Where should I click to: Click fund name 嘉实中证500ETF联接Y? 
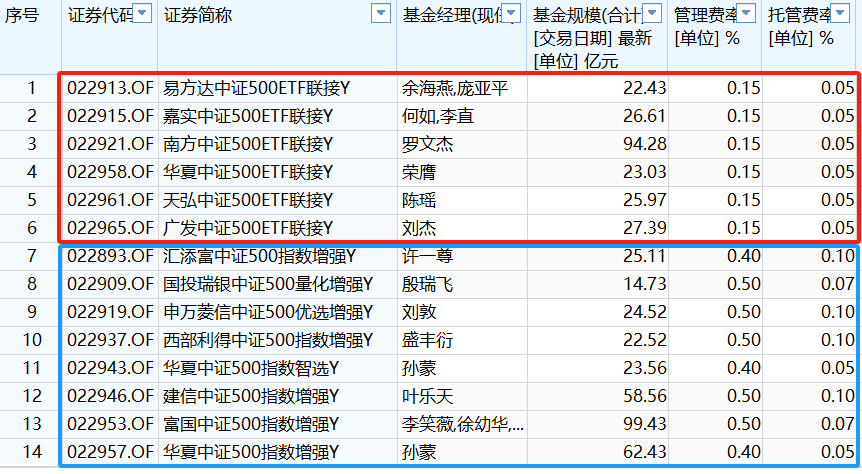248,116
